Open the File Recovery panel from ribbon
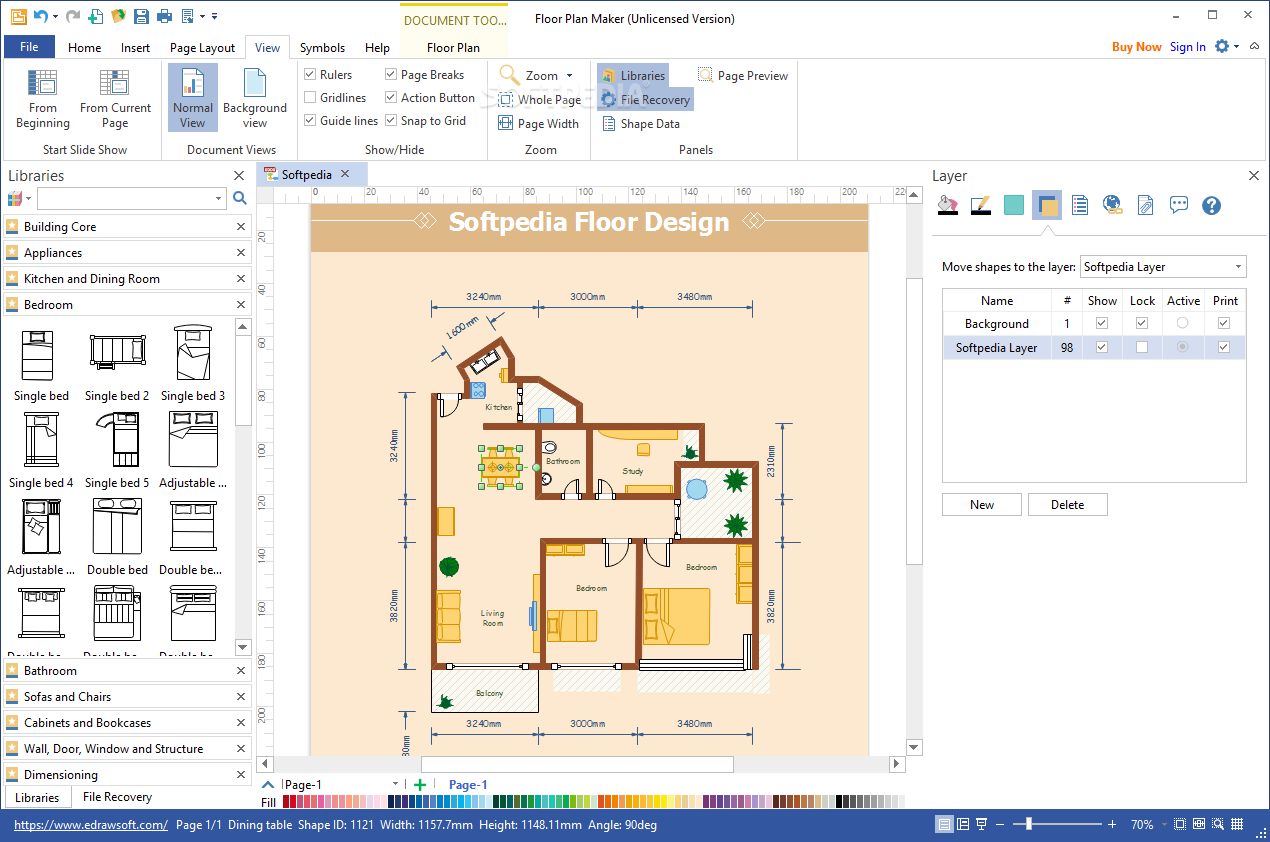Viewport: 1270px width, 842px height. point(645,100)
